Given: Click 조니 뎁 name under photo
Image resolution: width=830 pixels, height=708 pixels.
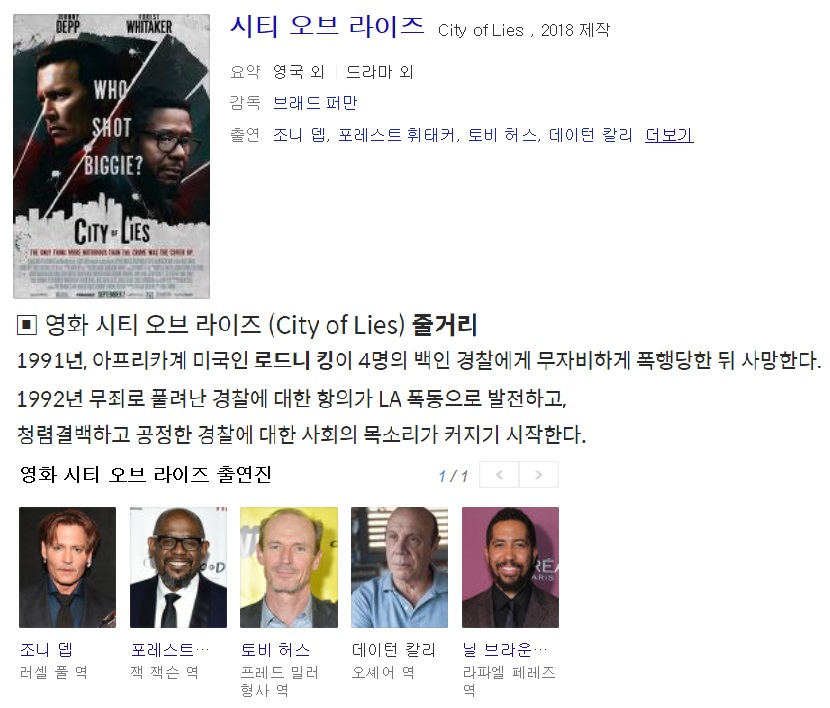Looking at the screenshot, I should point(46,649).
